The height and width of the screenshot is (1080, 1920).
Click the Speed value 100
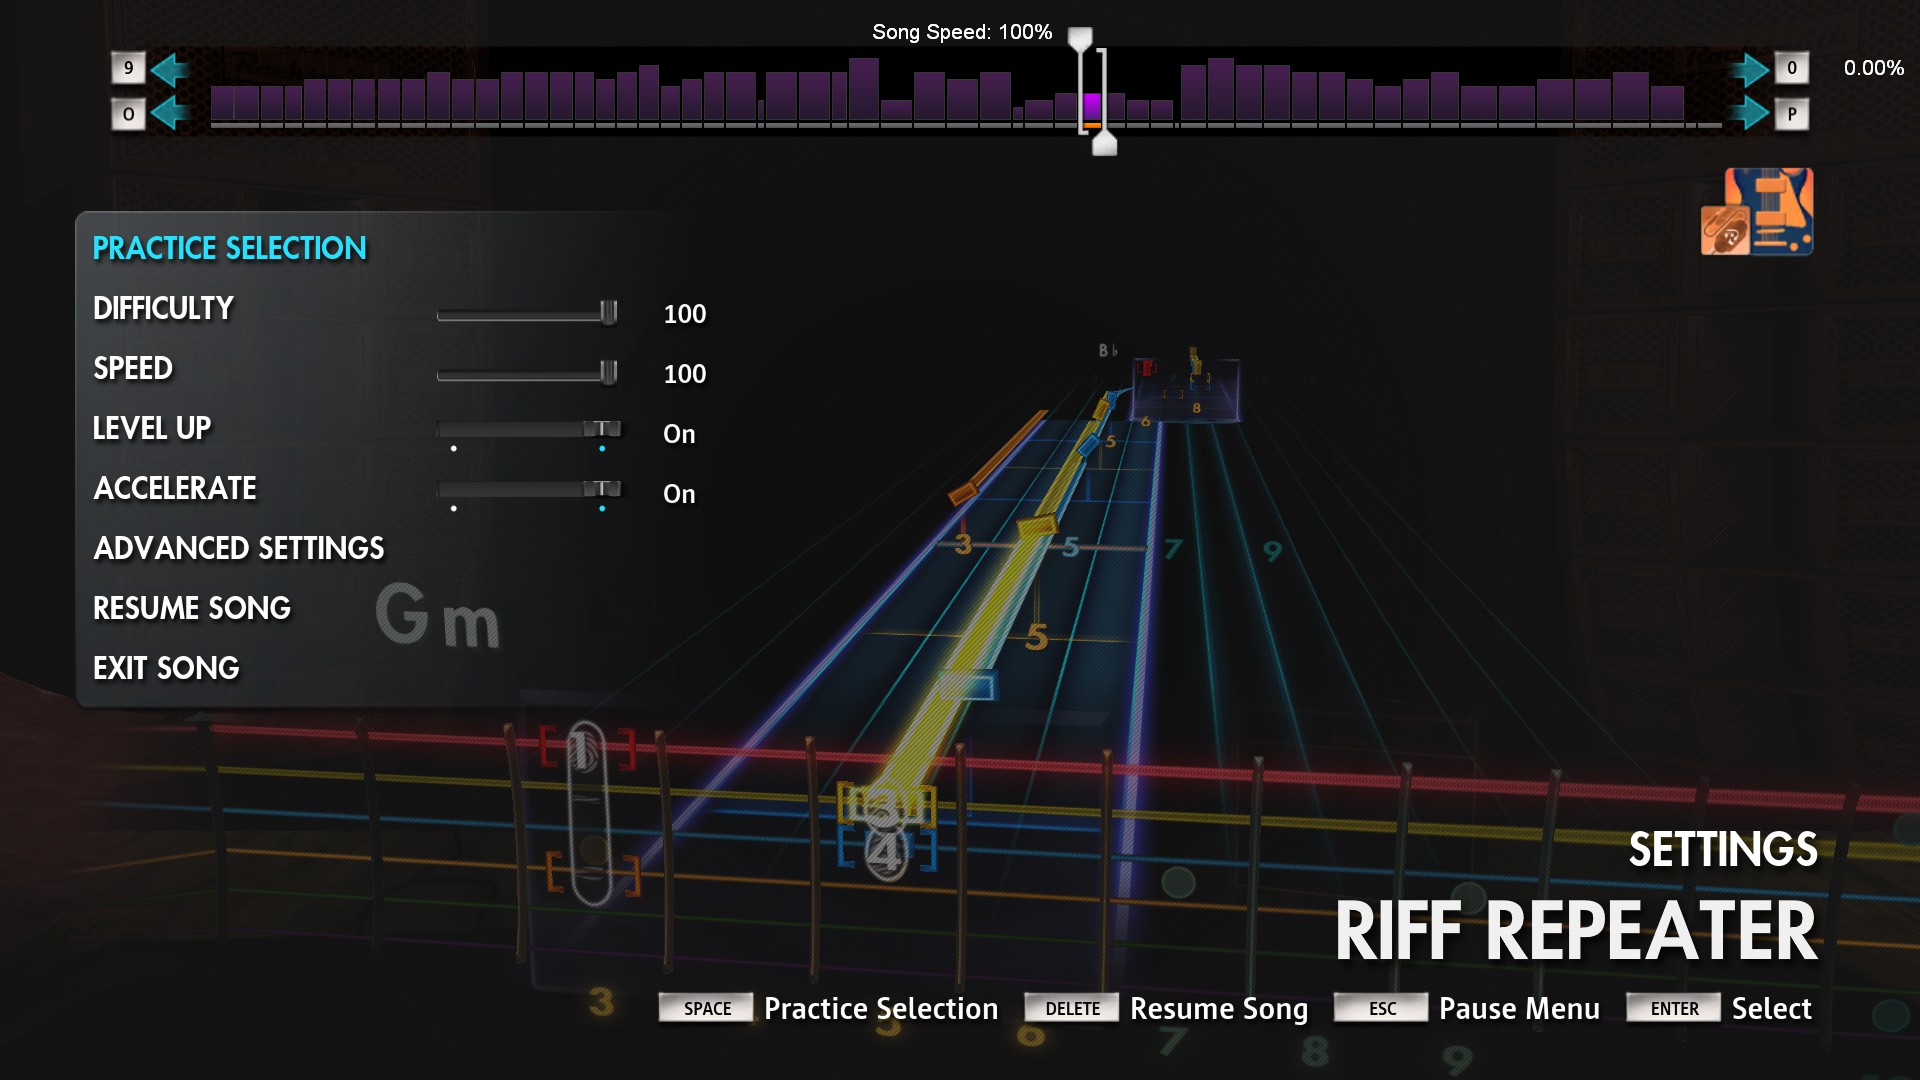coord(685,374)
